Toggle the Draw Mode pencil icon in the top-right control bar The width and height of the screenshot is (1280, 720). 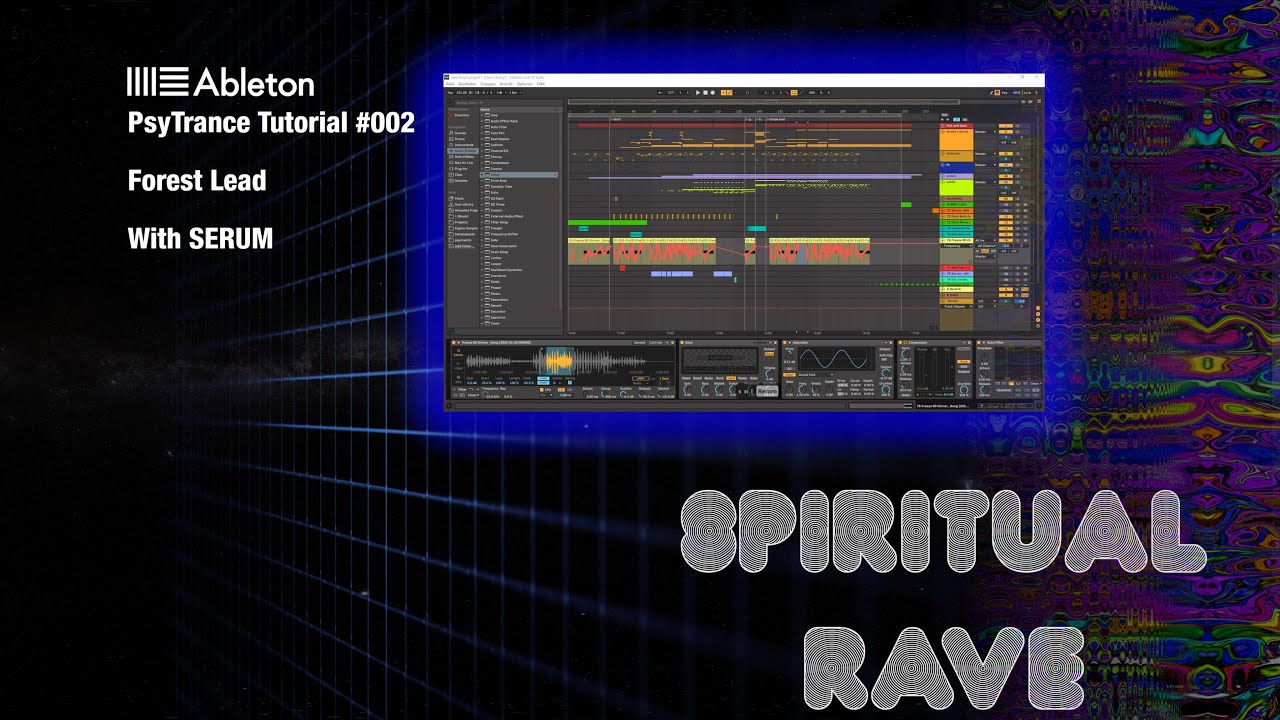(x=991, y=93)
